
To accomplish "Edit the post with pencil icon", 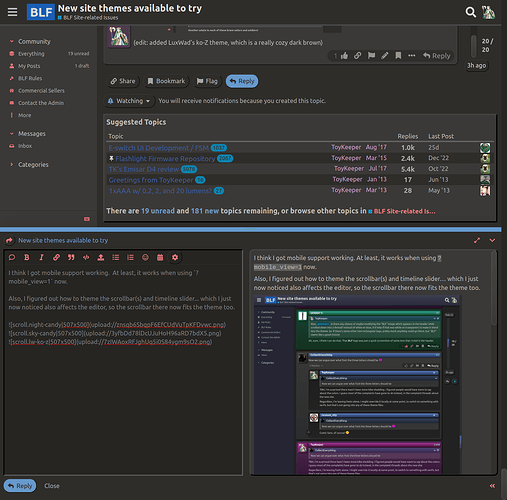I will pyautogui.click(x=385, y=55).
